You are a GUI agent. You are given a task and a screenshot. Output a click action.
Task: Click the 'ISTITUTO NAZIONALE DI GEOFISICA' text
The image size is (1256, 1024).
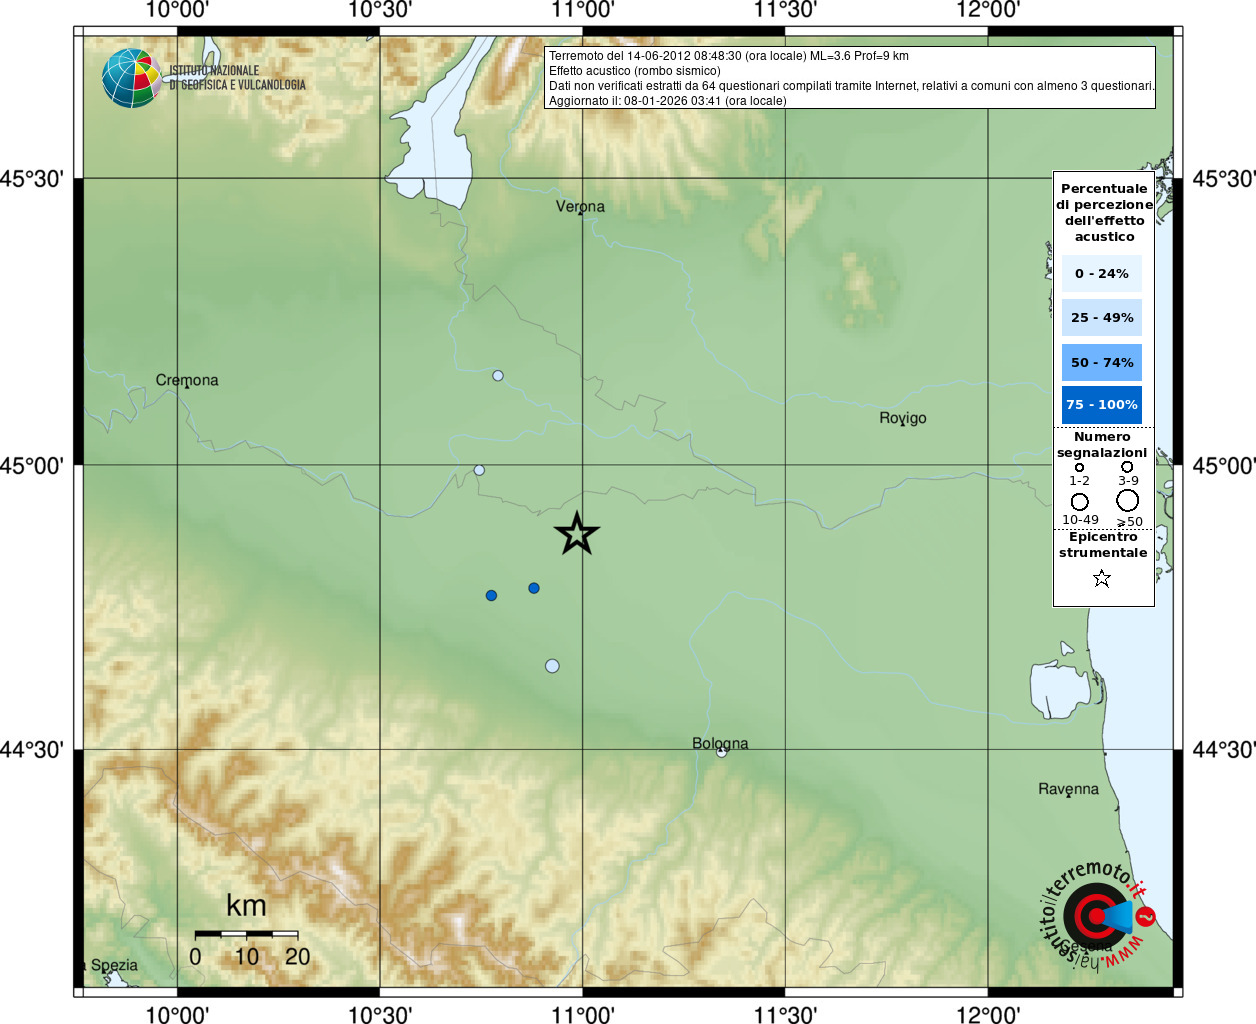click(x=238, y=78)
